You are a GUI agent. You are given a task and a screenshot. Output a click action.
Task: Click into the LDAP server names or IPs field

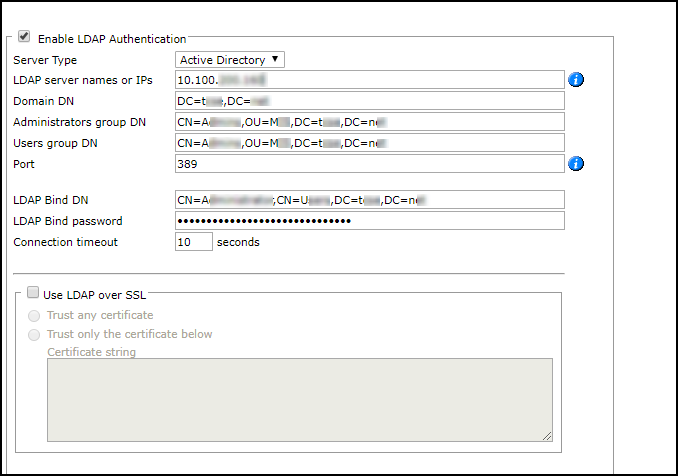tap(370, 80)
